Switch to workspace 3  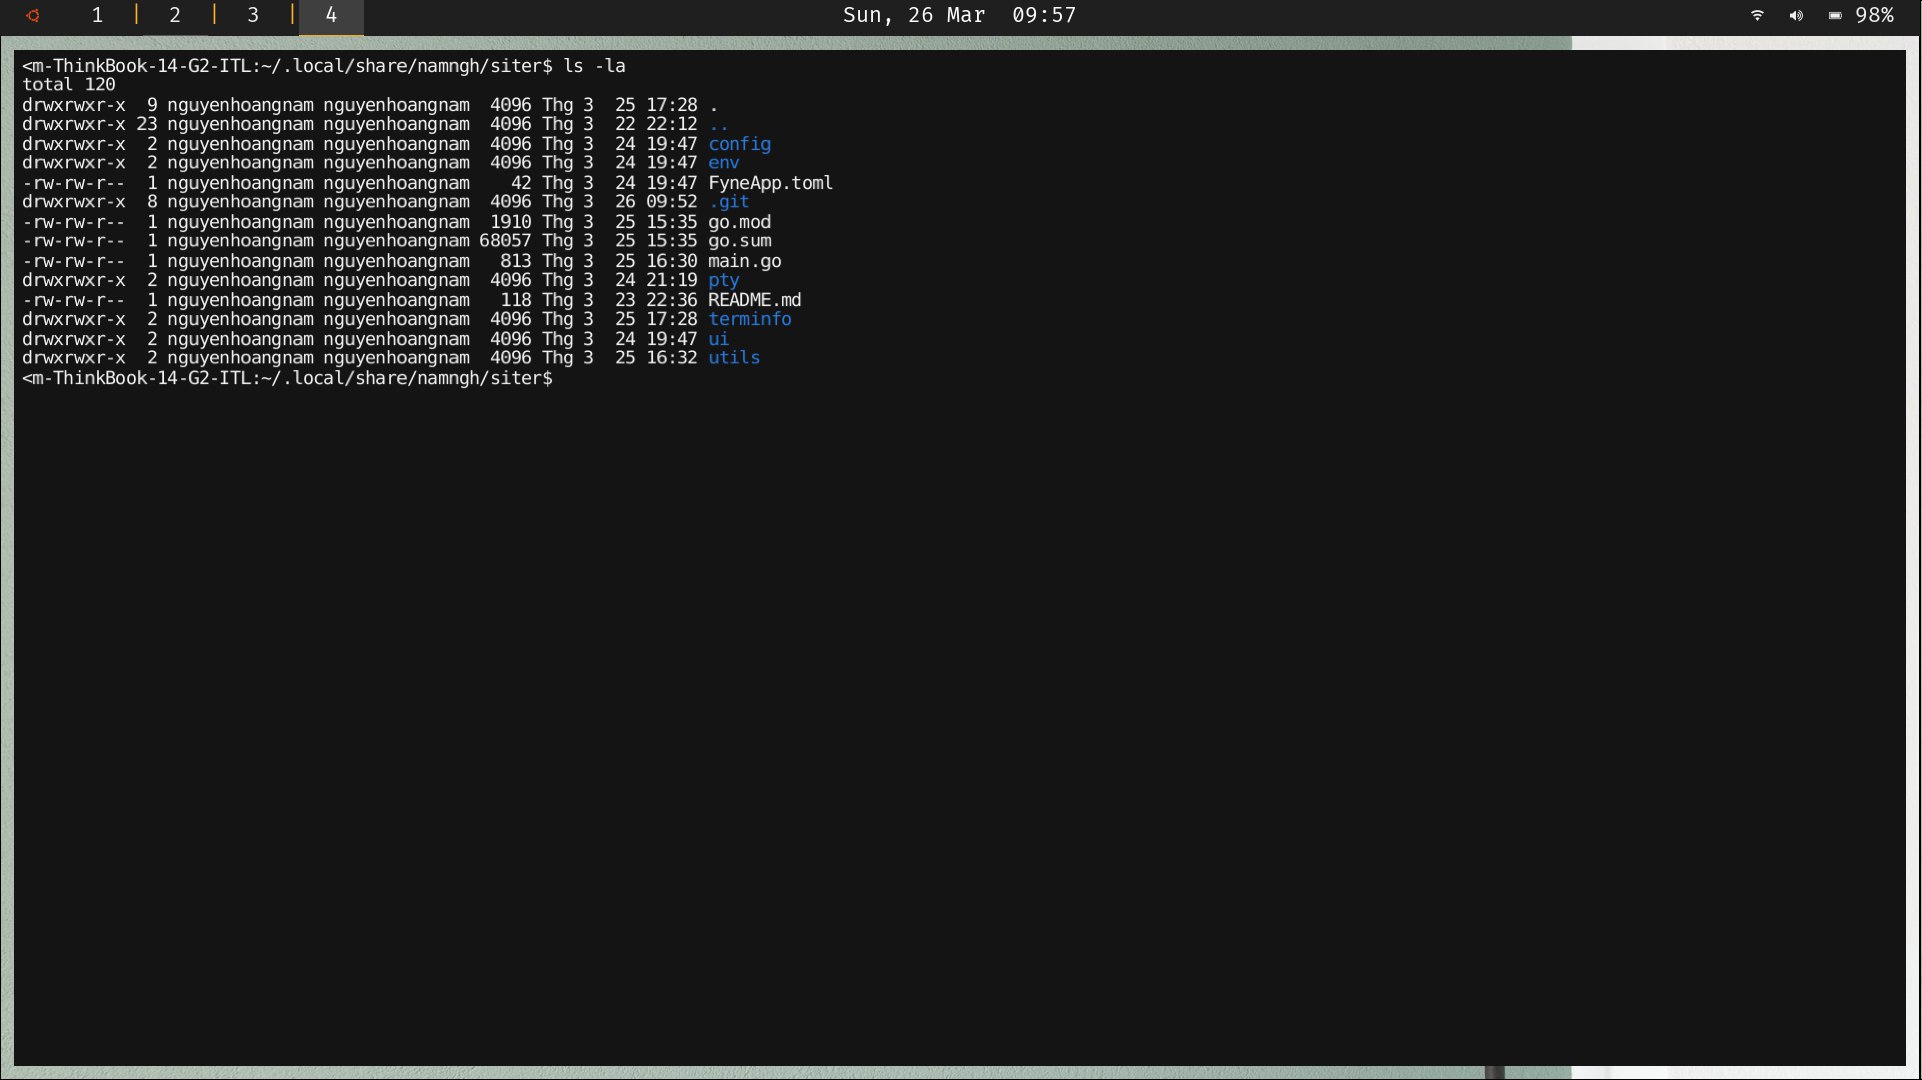click(x=253, y=15)
